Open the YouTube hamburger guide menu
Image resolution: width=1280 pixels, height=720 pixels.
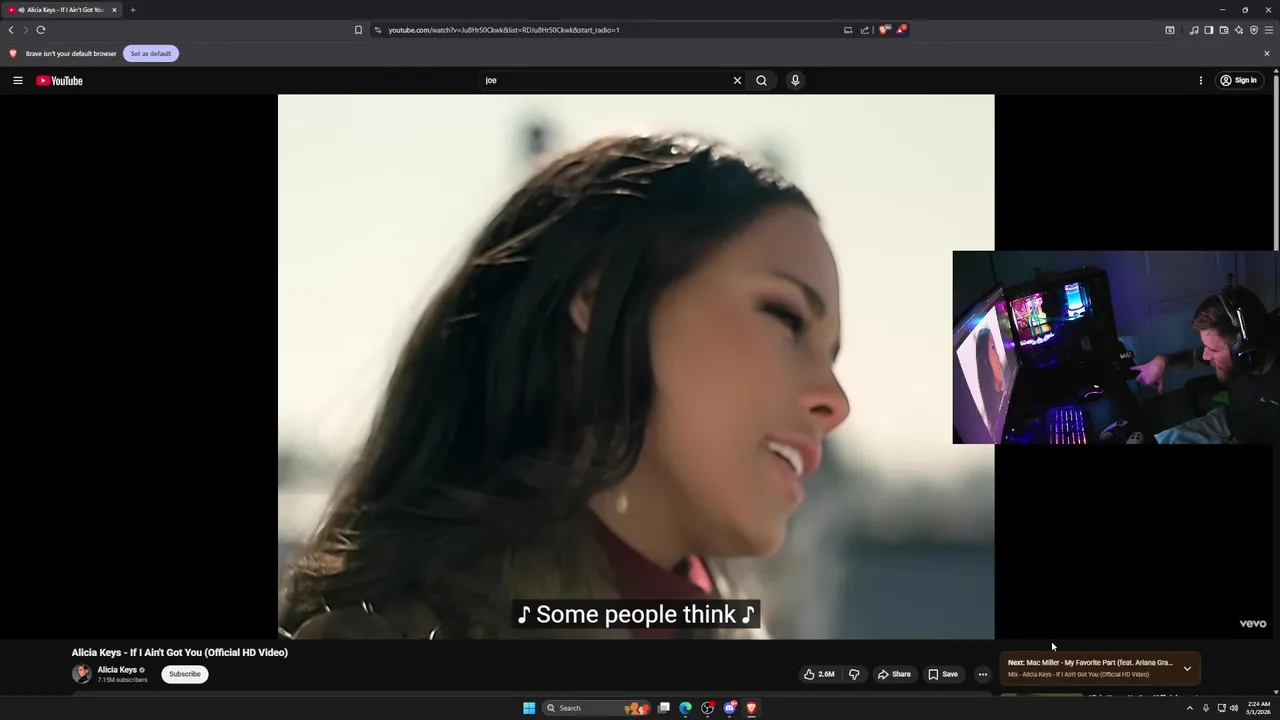(x=17, y=81)
